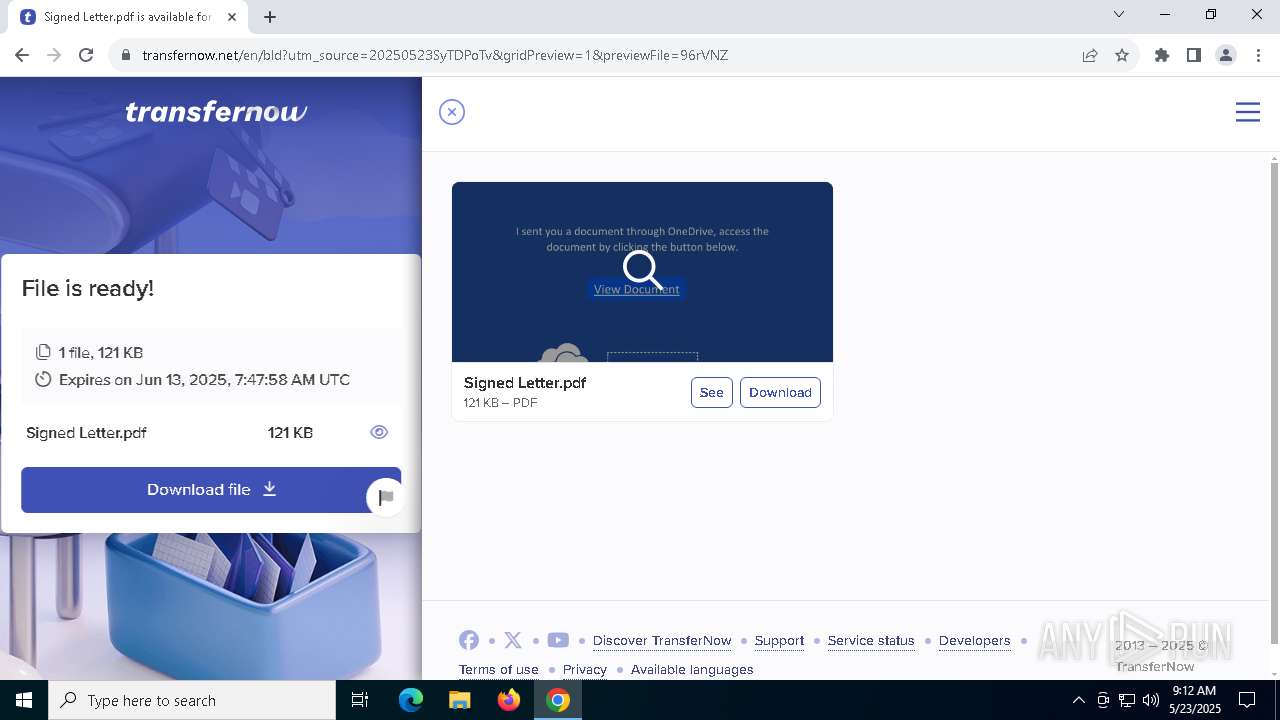Open the Signed Letter.pdf thumbnail preview
Screen dimensions: 1280x720
tap(642, 272)
